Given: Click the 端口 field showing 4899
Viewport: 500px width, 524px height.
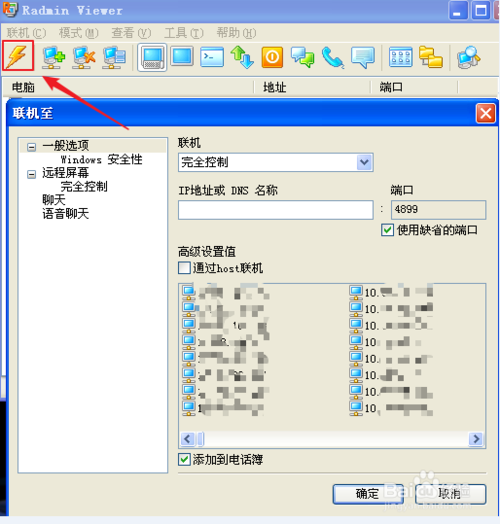Looking at the screenshot, I should click(439, 210).
